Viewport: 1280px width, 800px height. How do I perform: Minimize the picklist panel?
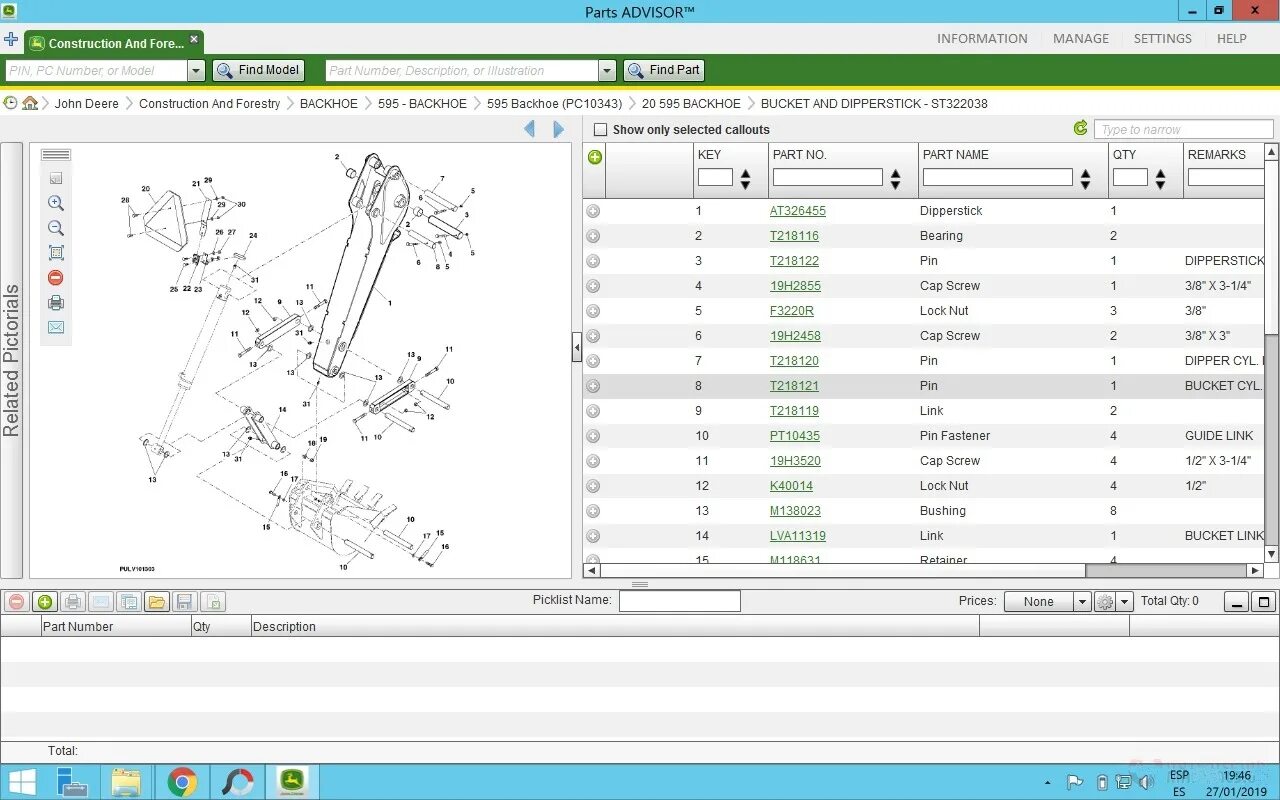[x=1237, y=602]
